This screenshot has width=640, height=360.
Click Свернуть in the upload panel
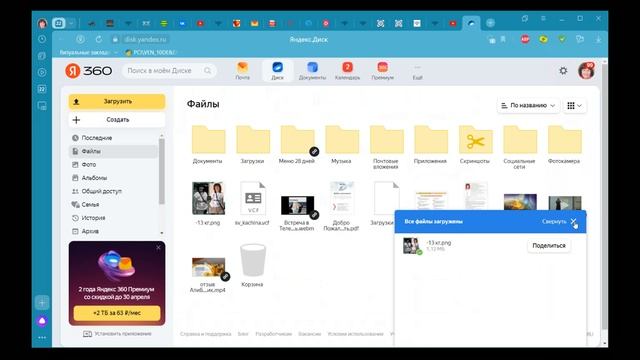point(554,222)
